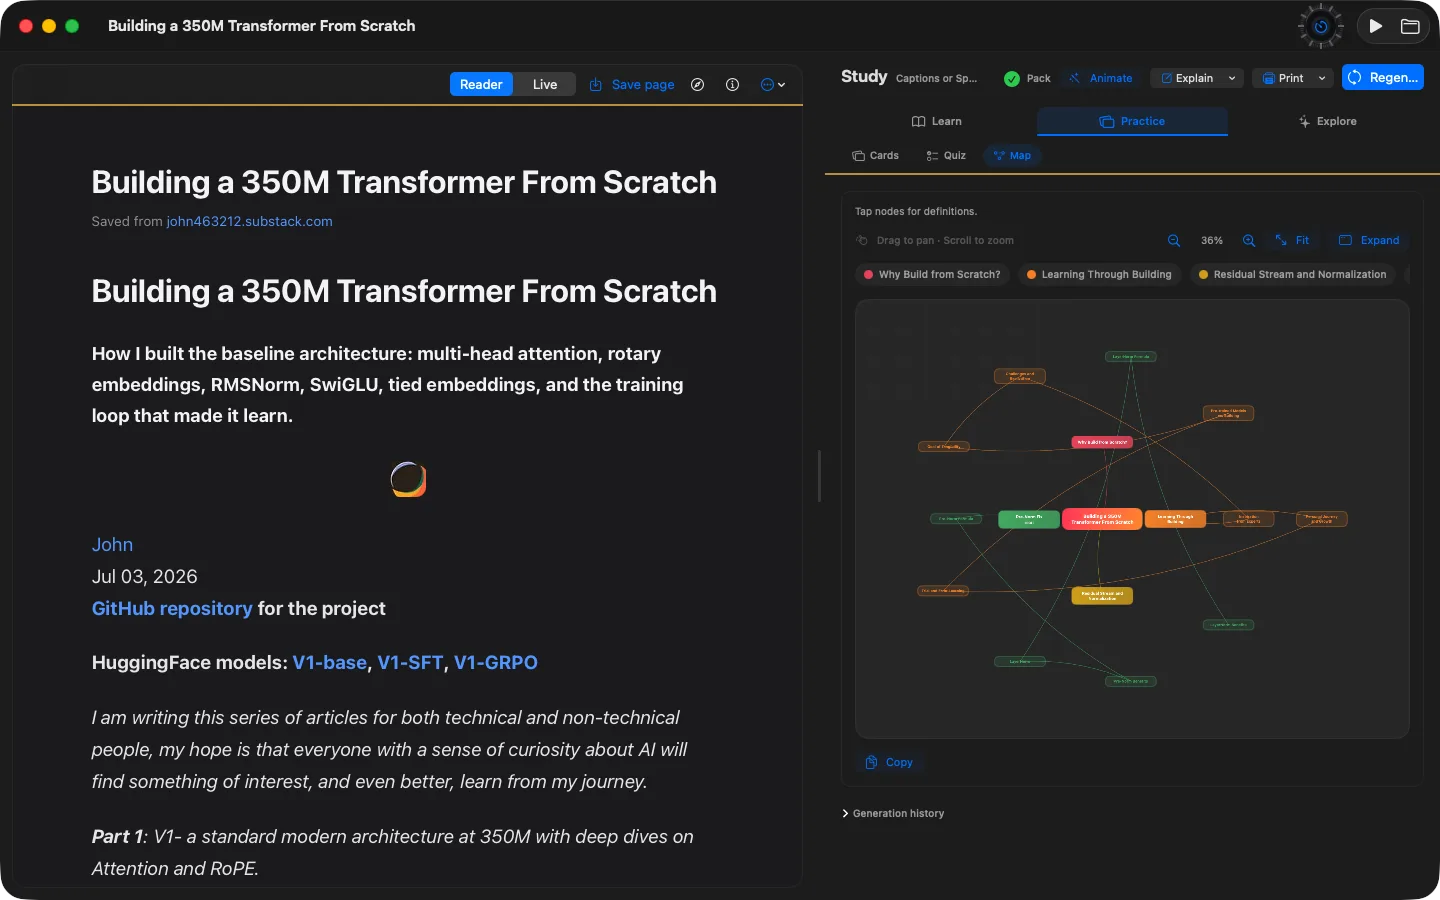This screenshot has width=1440, height=900.
Task: Open the author John link
Action: pos(112,545)
